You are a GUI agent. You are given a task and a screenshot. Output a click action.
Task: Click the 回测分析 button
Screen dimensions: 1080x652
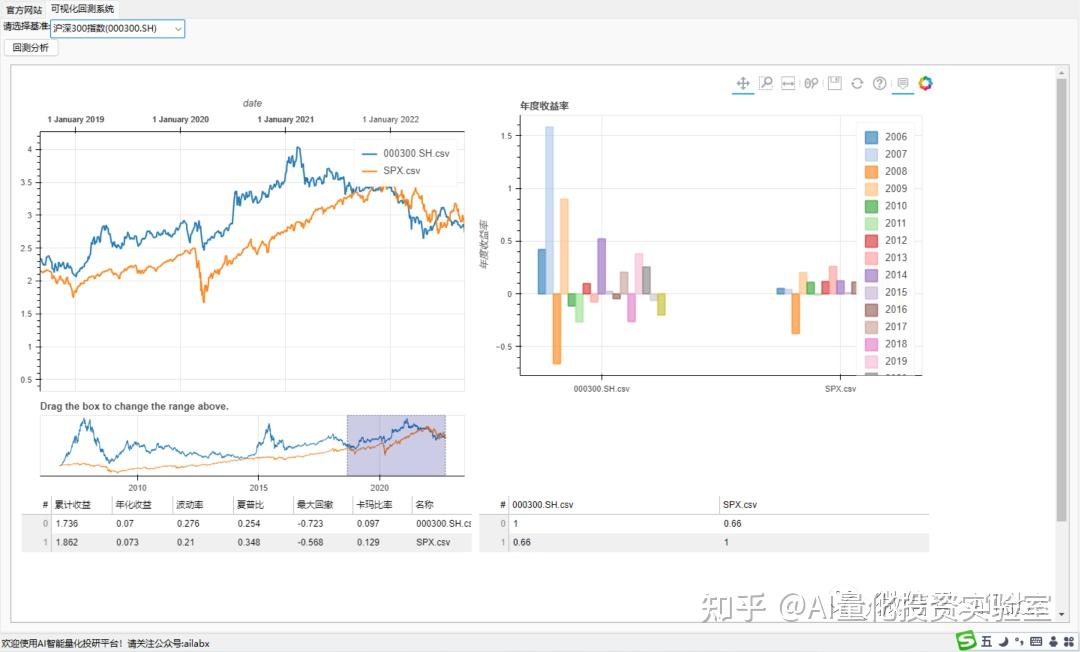(x=30, y=46)
